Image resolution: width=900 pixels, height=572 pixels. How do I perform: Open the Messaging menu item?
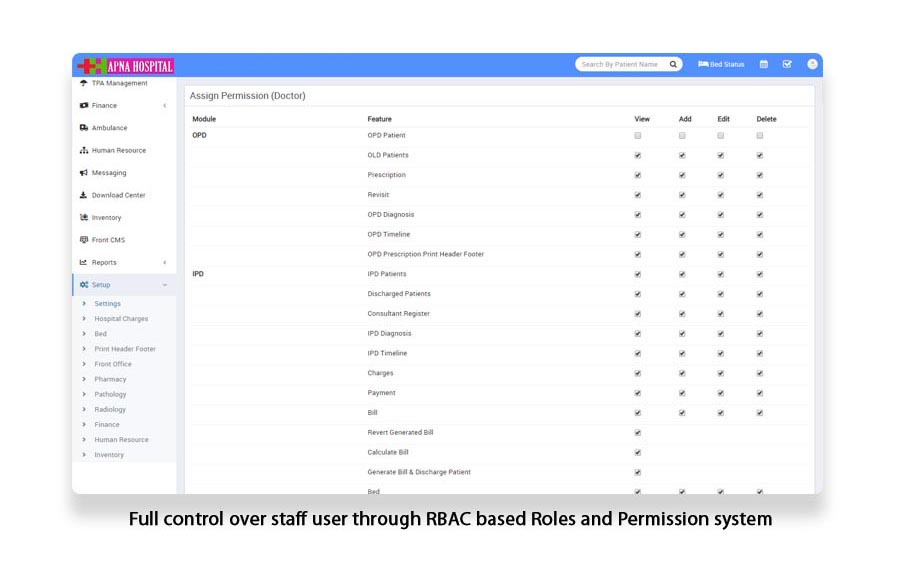click(109, 173)
